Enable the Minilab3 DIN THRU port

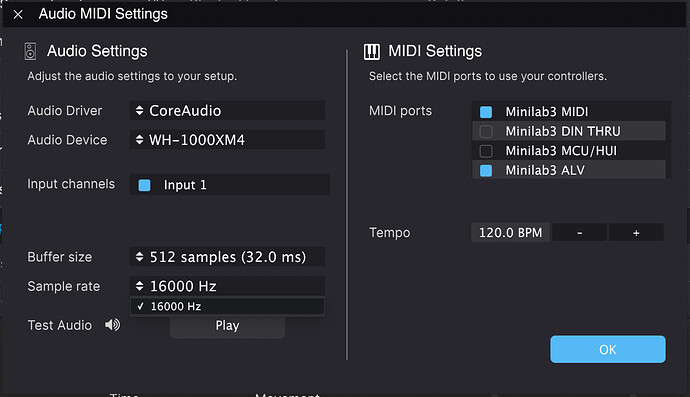(486, 131)
